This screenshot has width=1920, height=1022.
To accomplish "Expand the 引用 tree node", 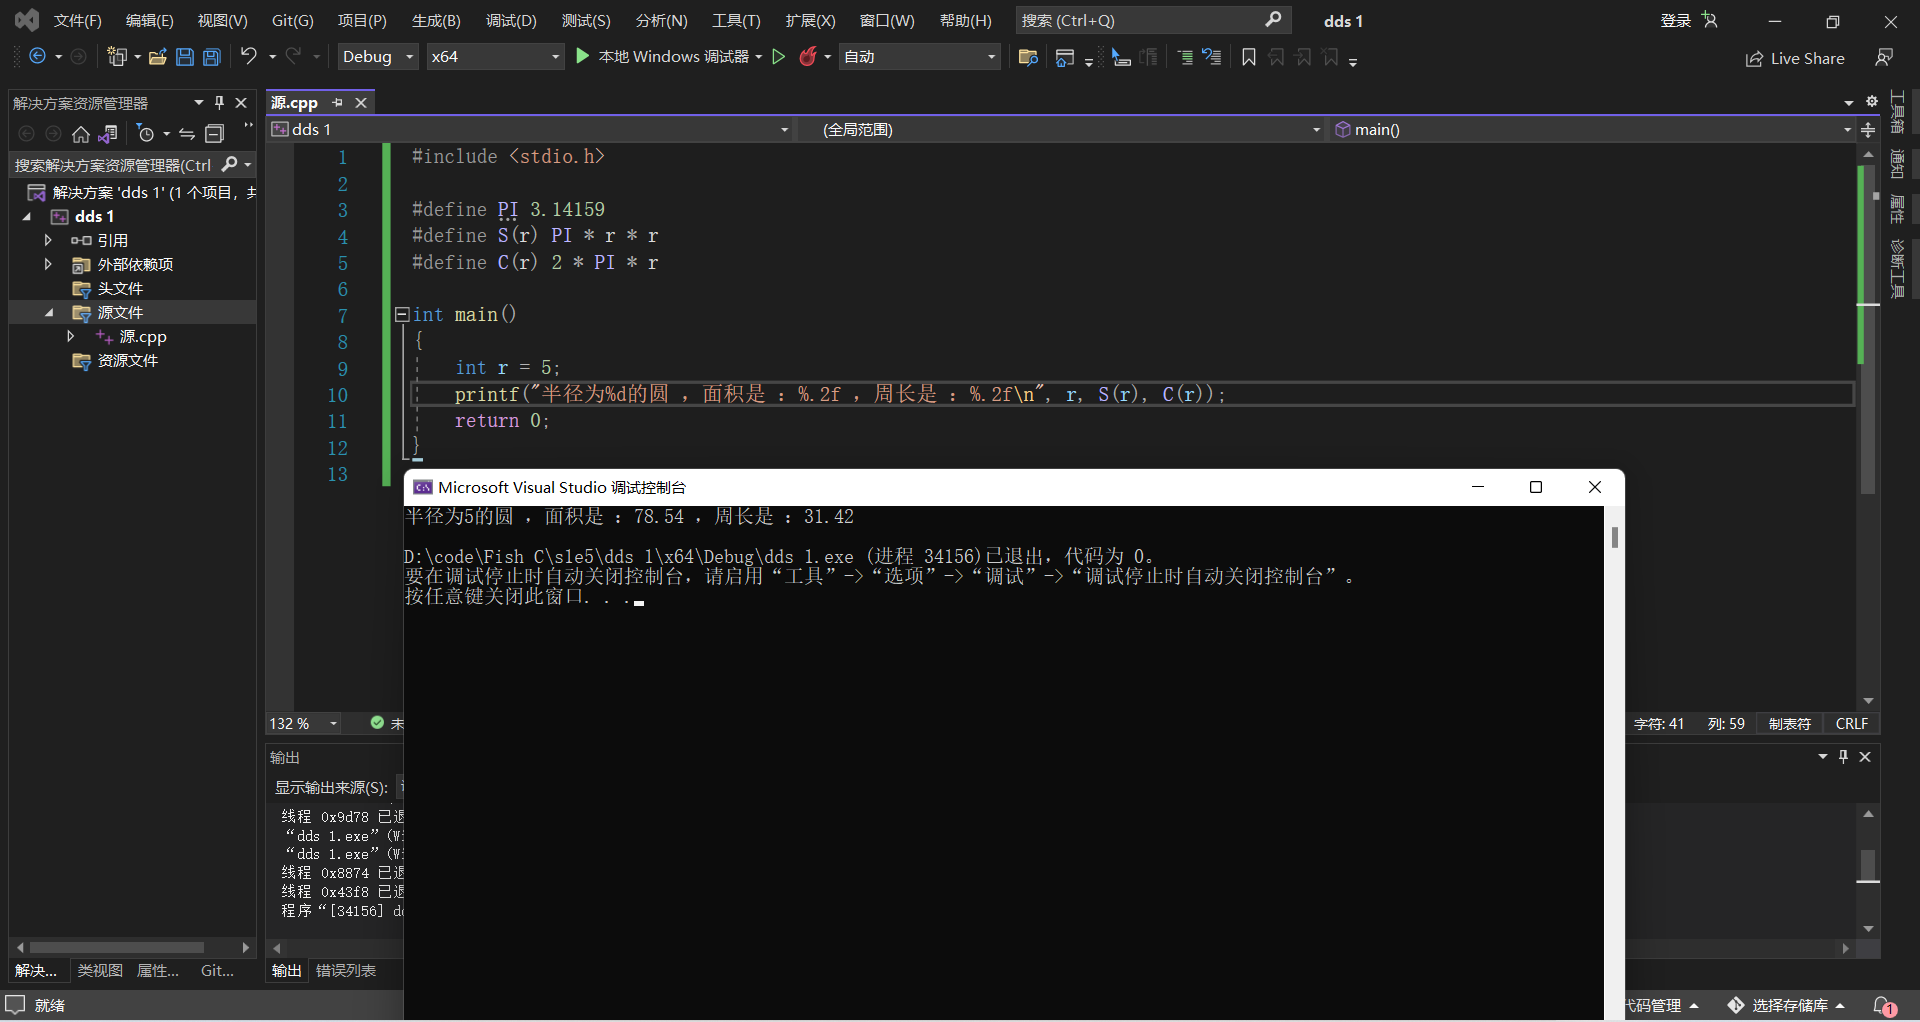I will click(48, 241).
